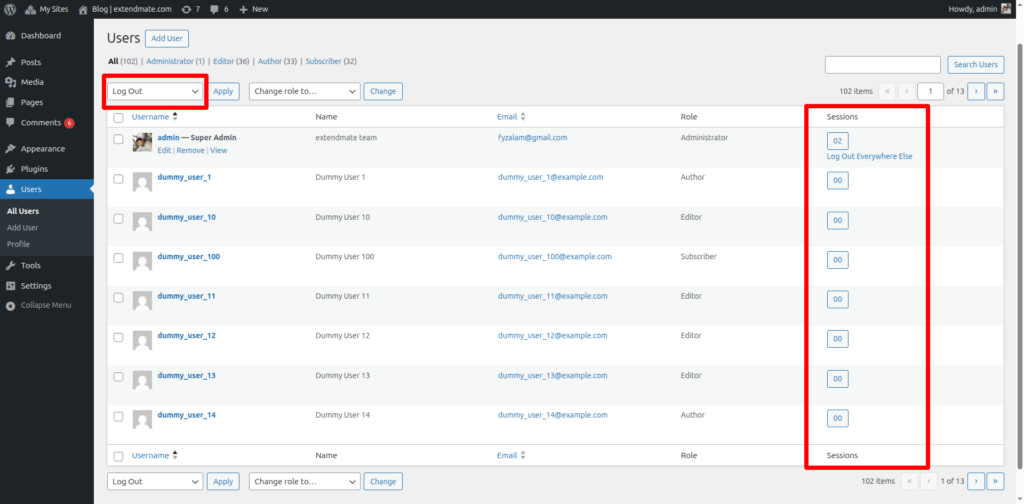Image resolution: width=1024 pixels, height=504 pixels.
Task: Open the Media library menu
Action: click(x=32, y=82)
